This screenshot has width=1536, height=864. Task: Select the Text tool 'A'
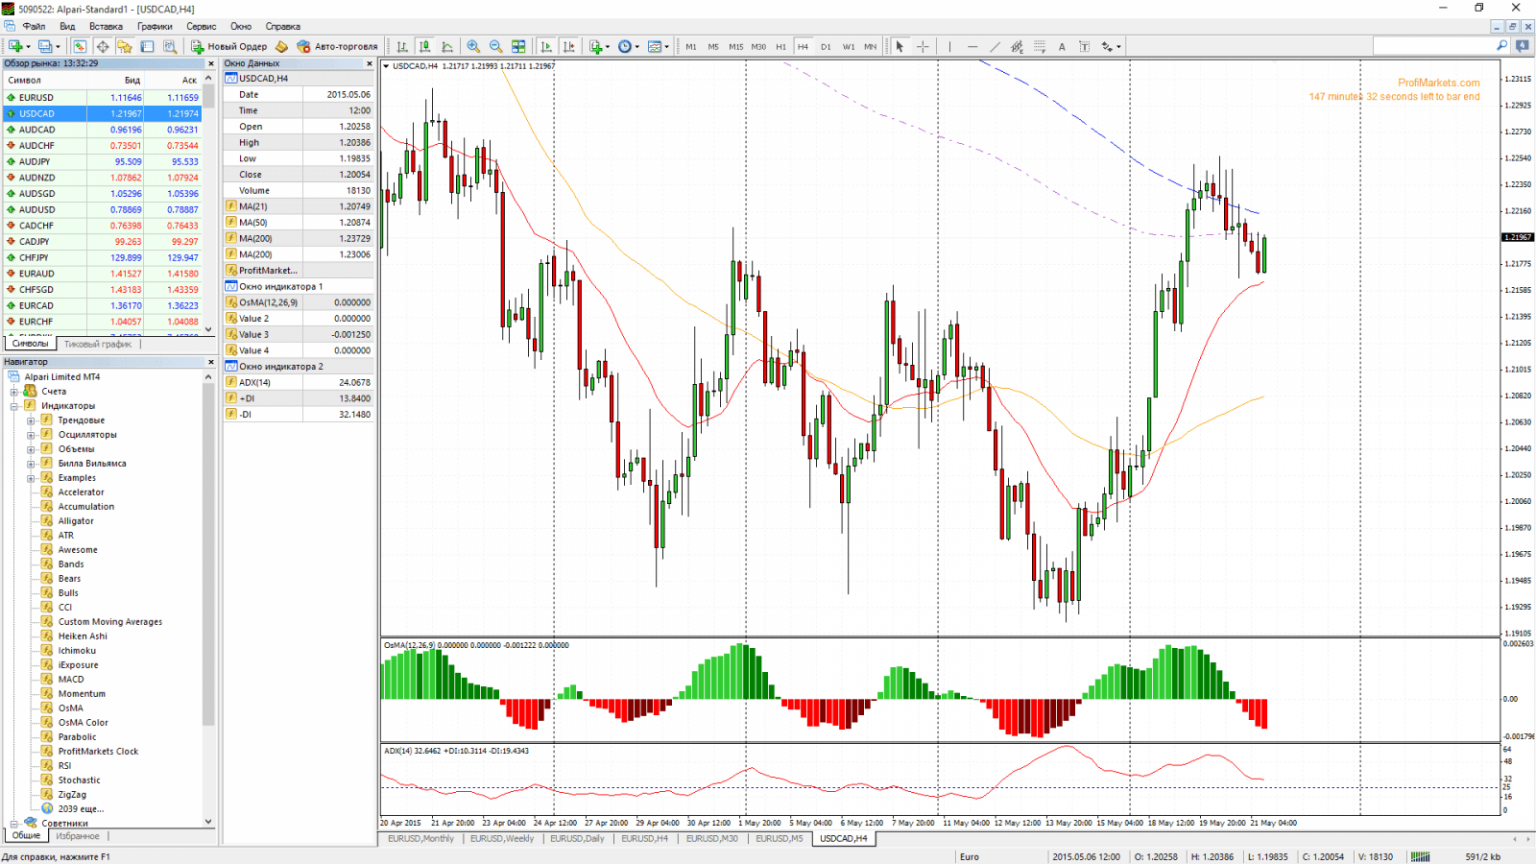coord(1062,46)
